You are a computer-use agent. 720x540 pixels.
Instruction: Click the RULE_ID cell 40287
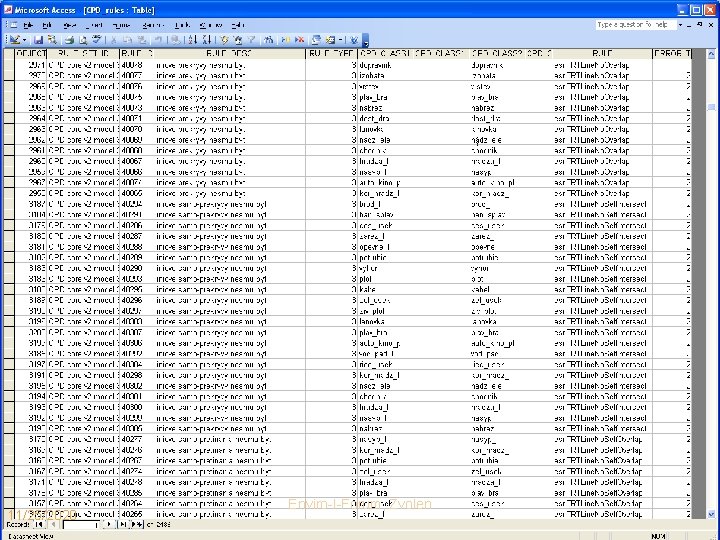click(137, 236)
